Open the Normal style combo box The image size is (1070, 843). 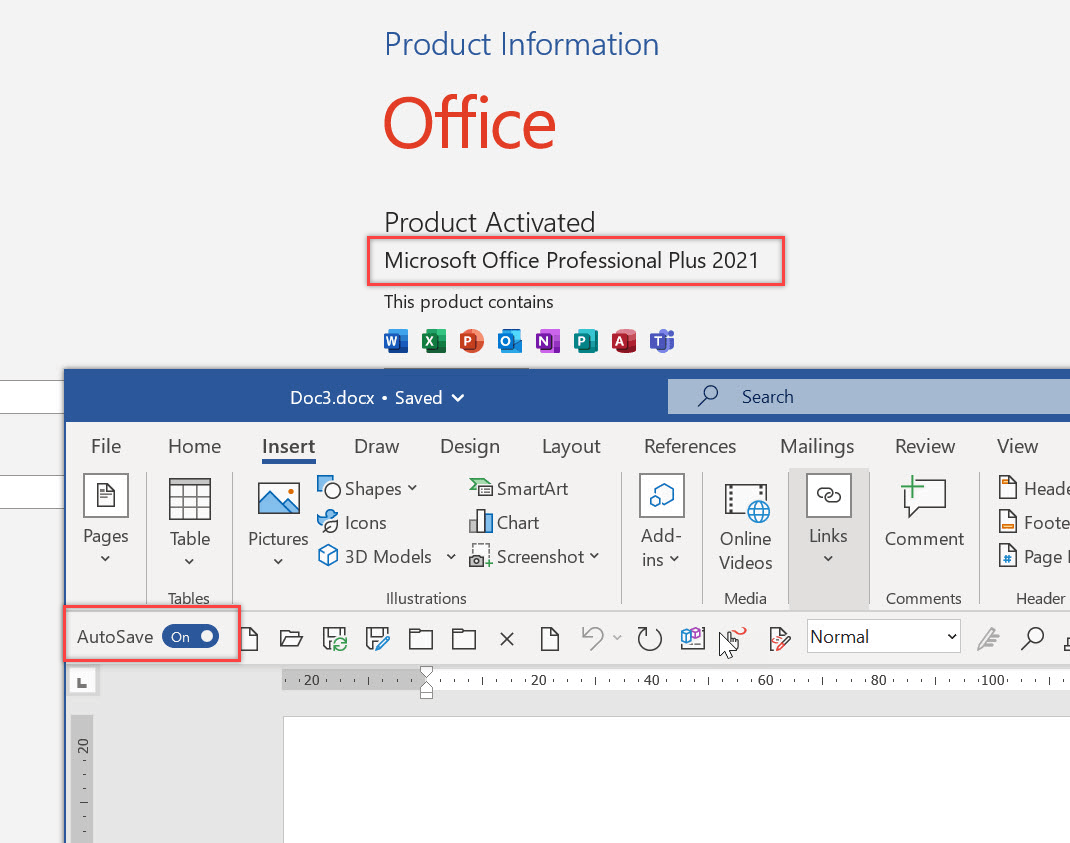point(883,637)
